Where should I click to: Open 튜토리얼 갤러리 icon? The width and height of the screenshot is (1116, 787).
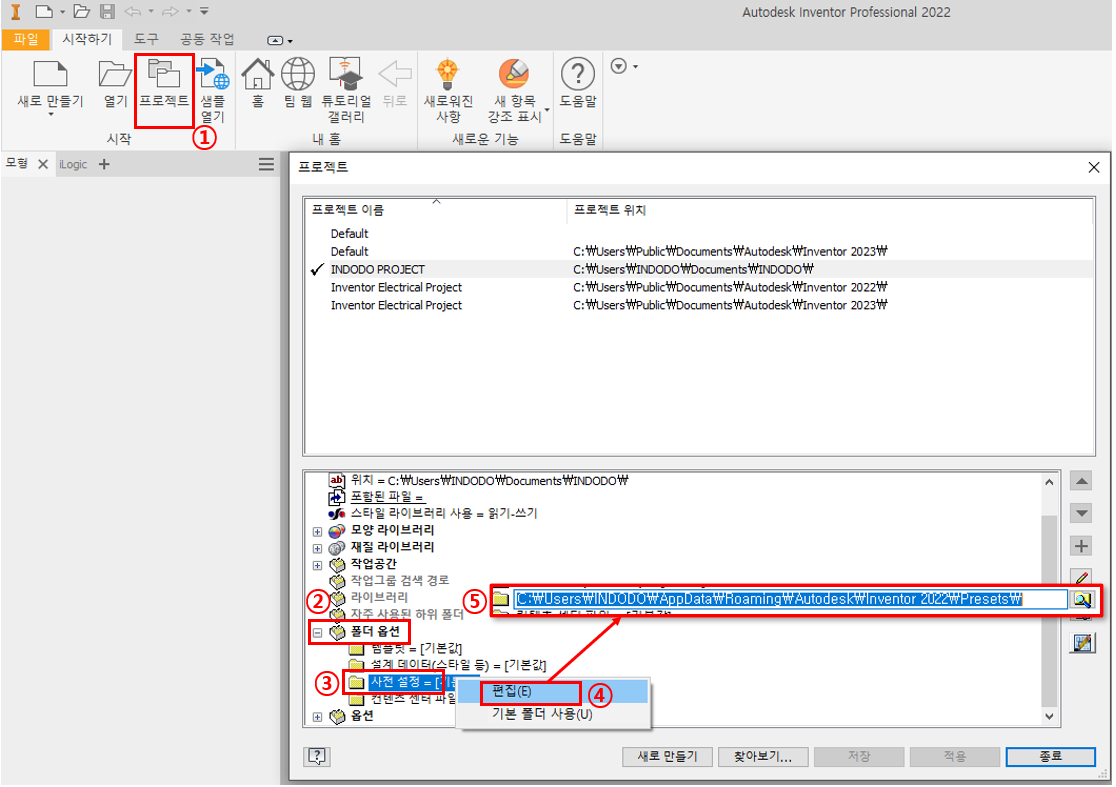346,74
